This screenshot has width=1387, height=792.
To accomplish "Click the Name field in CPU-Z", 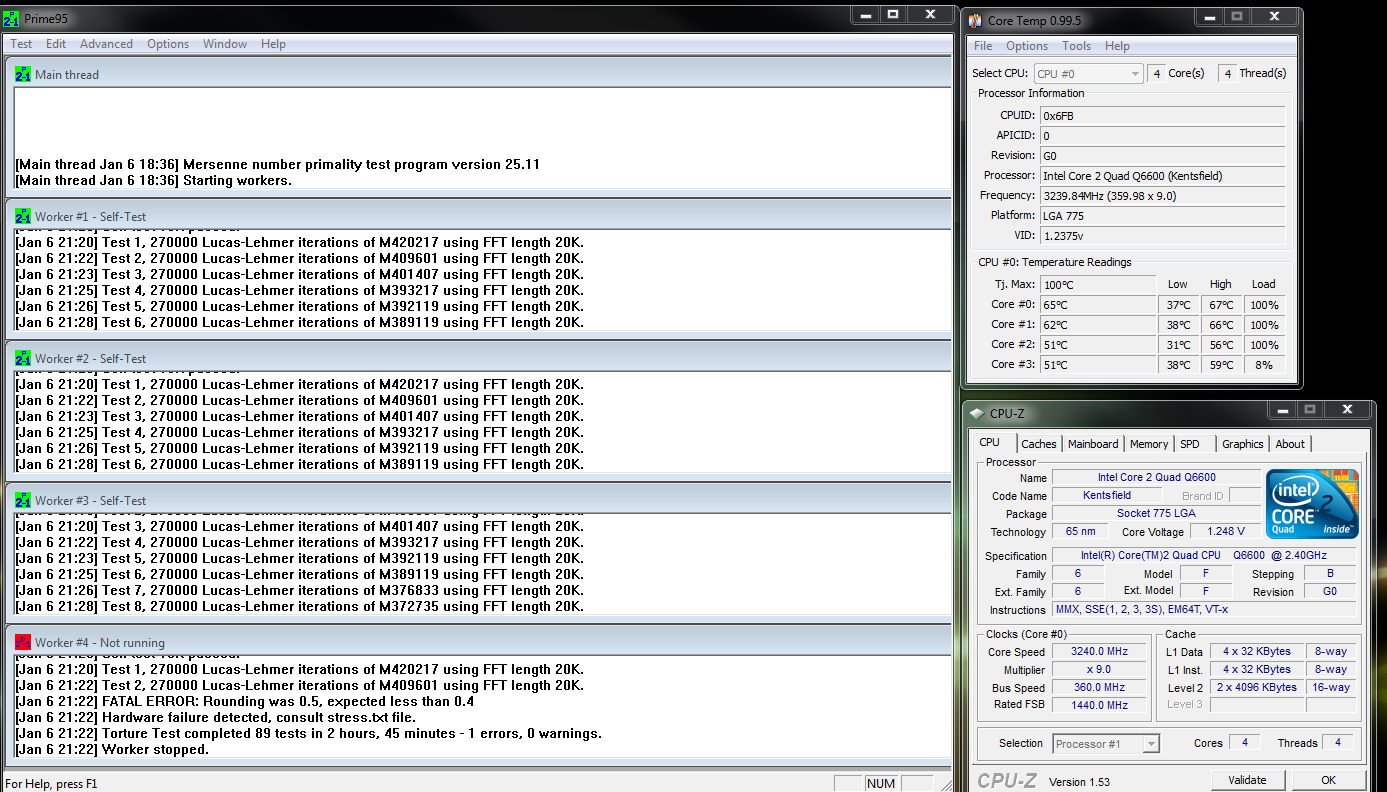I will (x=1156, y=478).
